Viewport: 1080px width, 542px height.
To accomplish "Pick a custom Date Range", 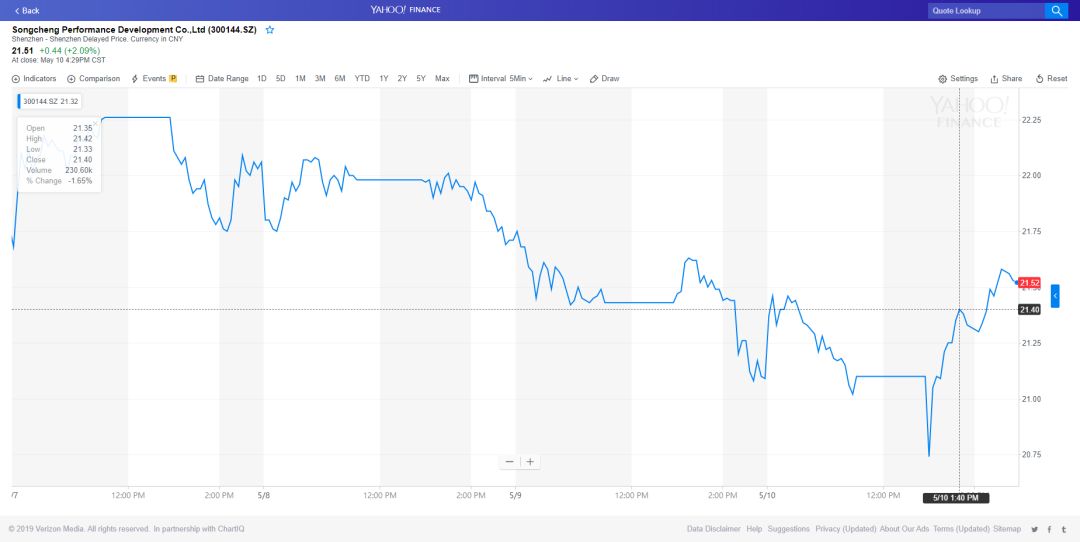I will point(222,79).
